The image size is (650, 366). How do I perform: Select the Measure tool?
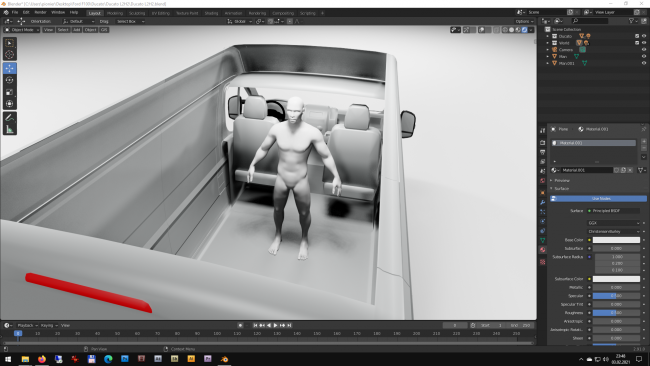10,130
